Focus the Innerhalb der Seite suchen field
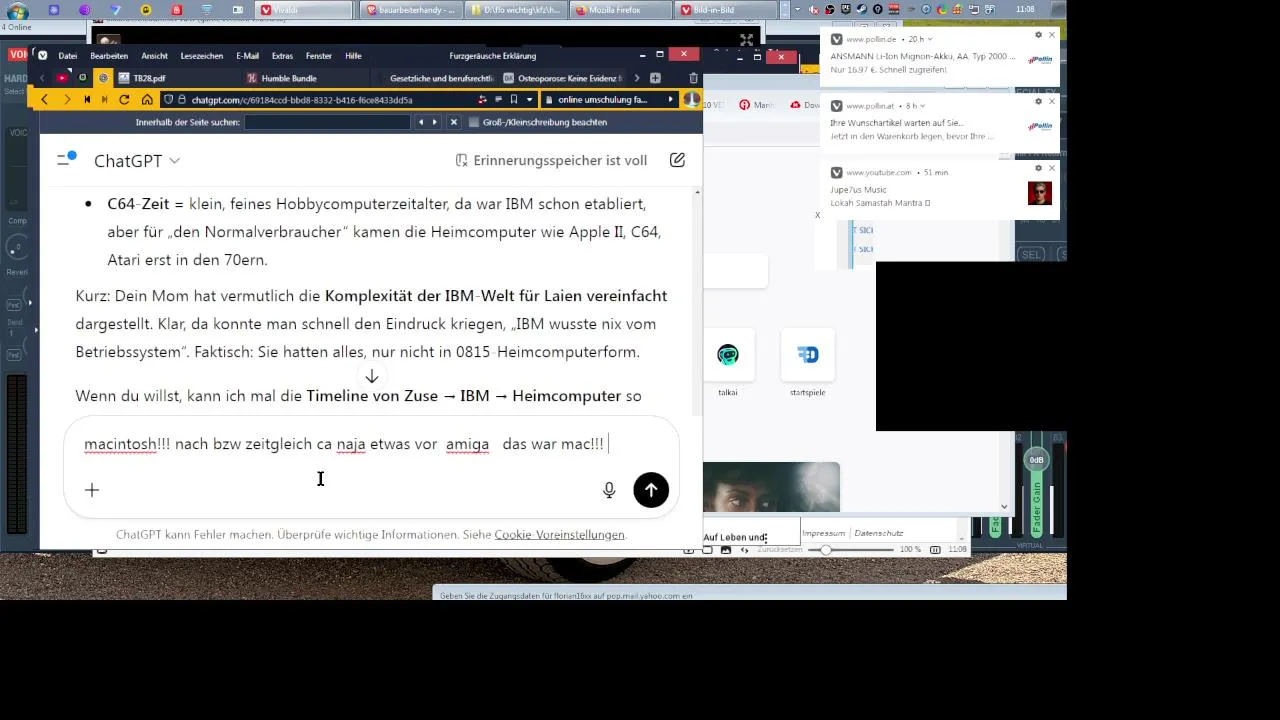Image resolution: width=1280 pixels, height=720 pixels. point(327,122)
